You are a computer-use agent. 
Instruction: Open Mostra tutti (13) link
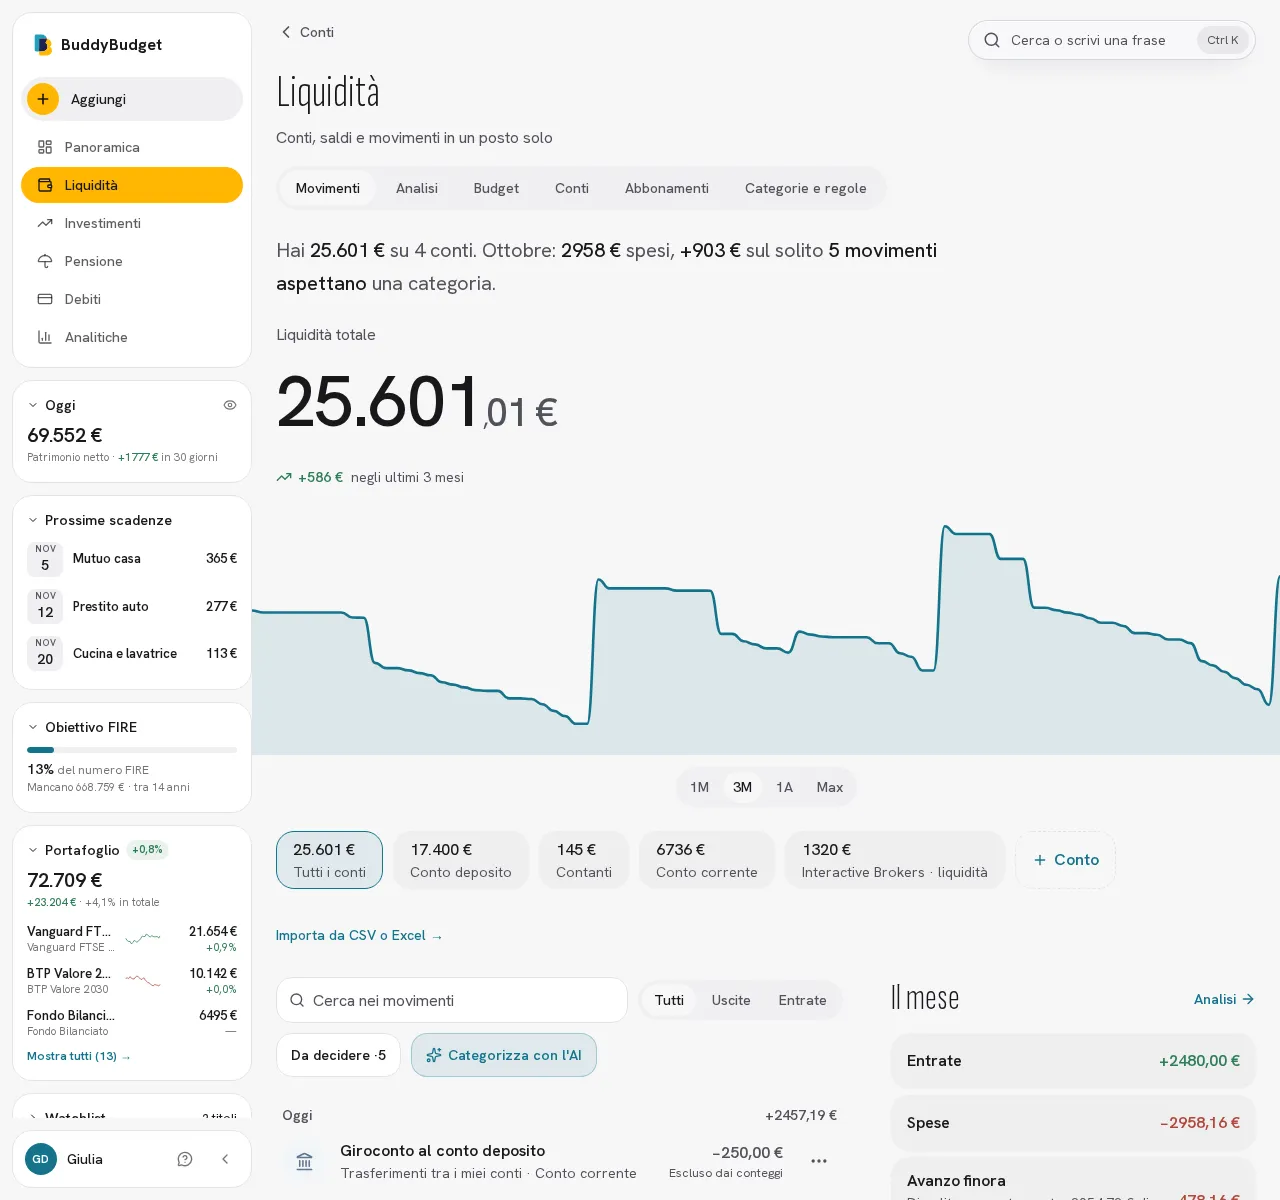[x=79, y=1056]
